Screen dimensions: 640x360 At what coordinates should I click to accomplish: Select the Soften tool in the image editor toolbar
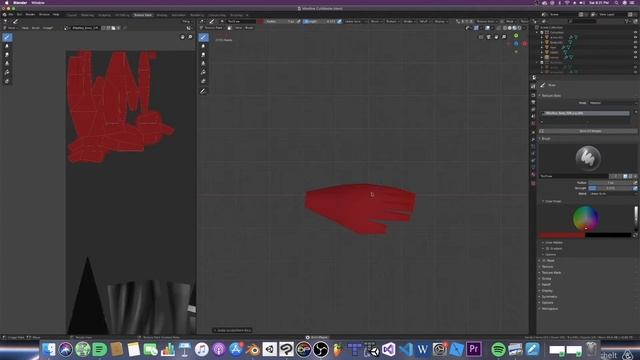pyautogui.click(x=7, y=46)
